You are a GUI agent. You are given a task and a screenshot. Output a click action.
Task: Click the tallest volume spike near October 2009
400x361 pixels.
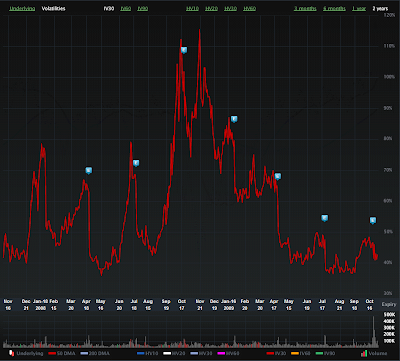[x=373, y=331]
